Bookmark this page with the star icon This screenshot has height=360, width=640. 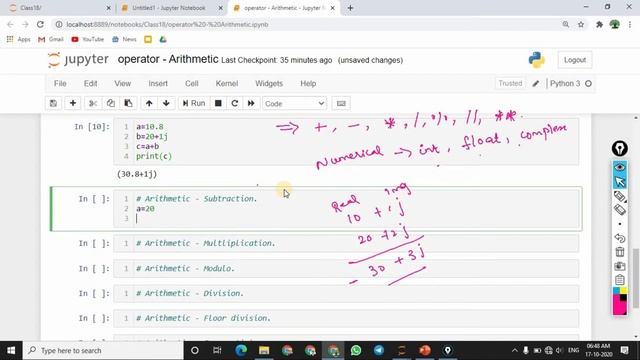581,24
